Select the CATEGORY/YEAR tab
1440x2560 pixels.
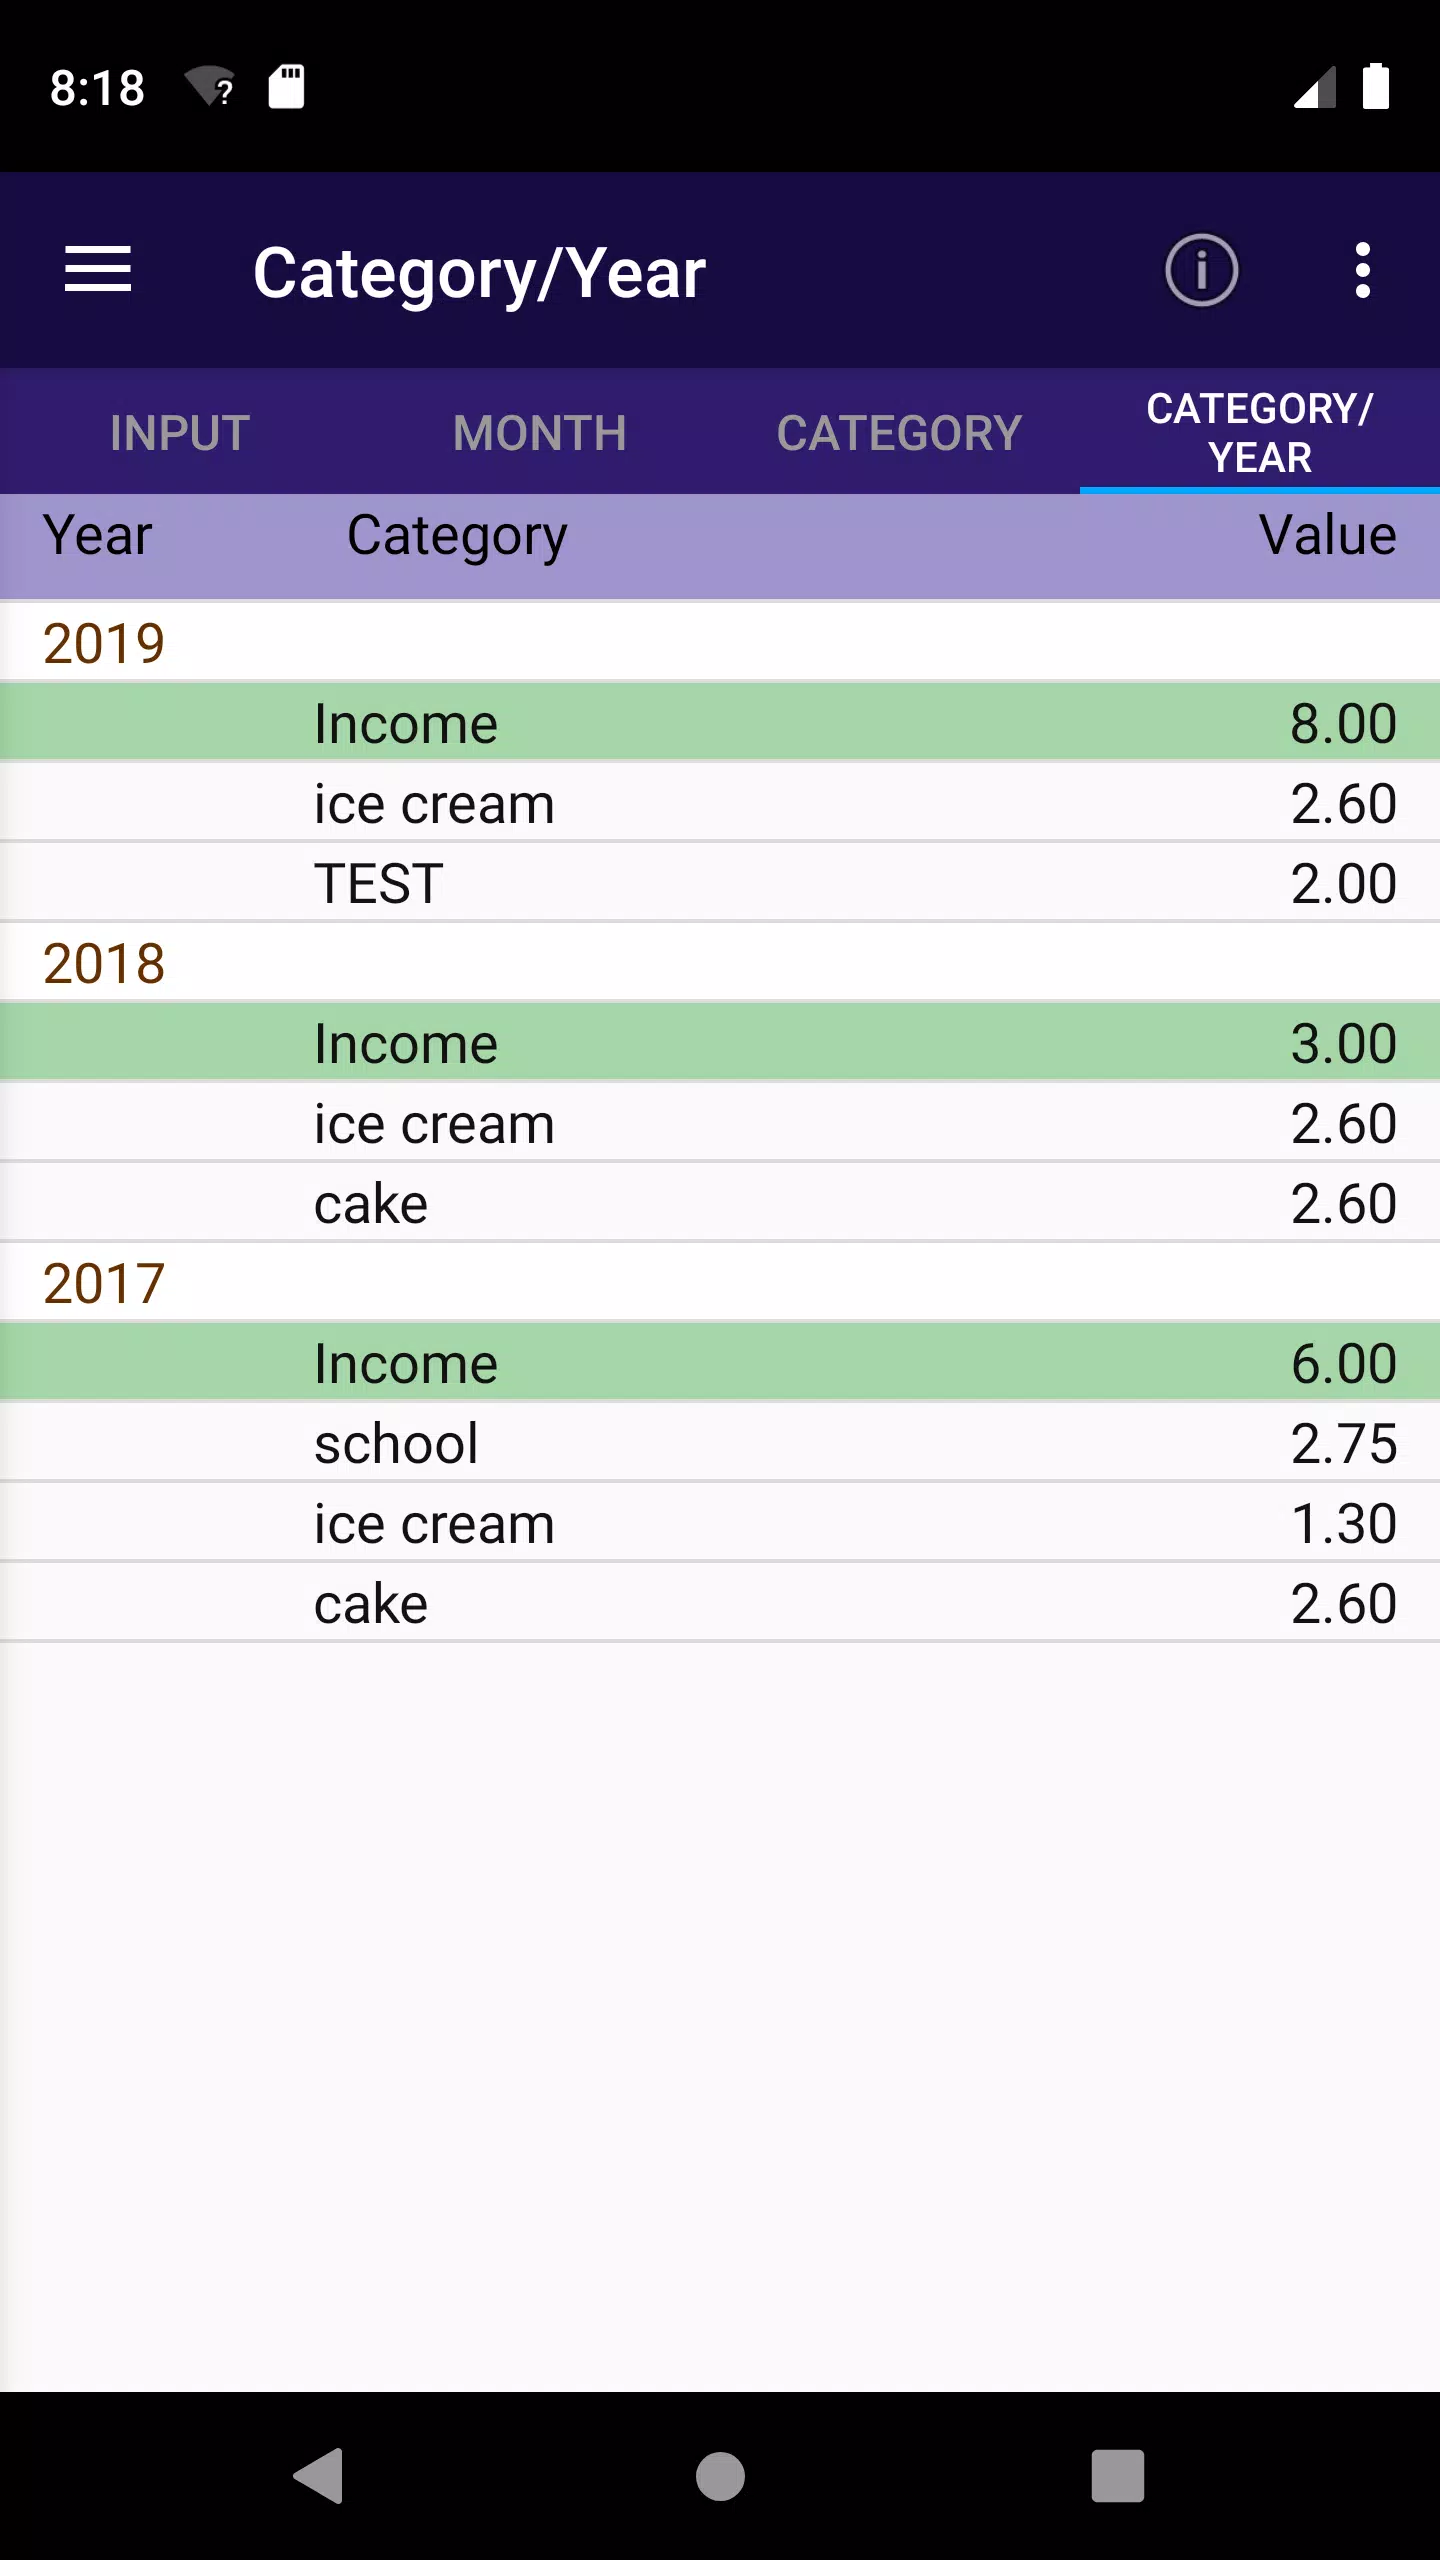coord(1260,432)
